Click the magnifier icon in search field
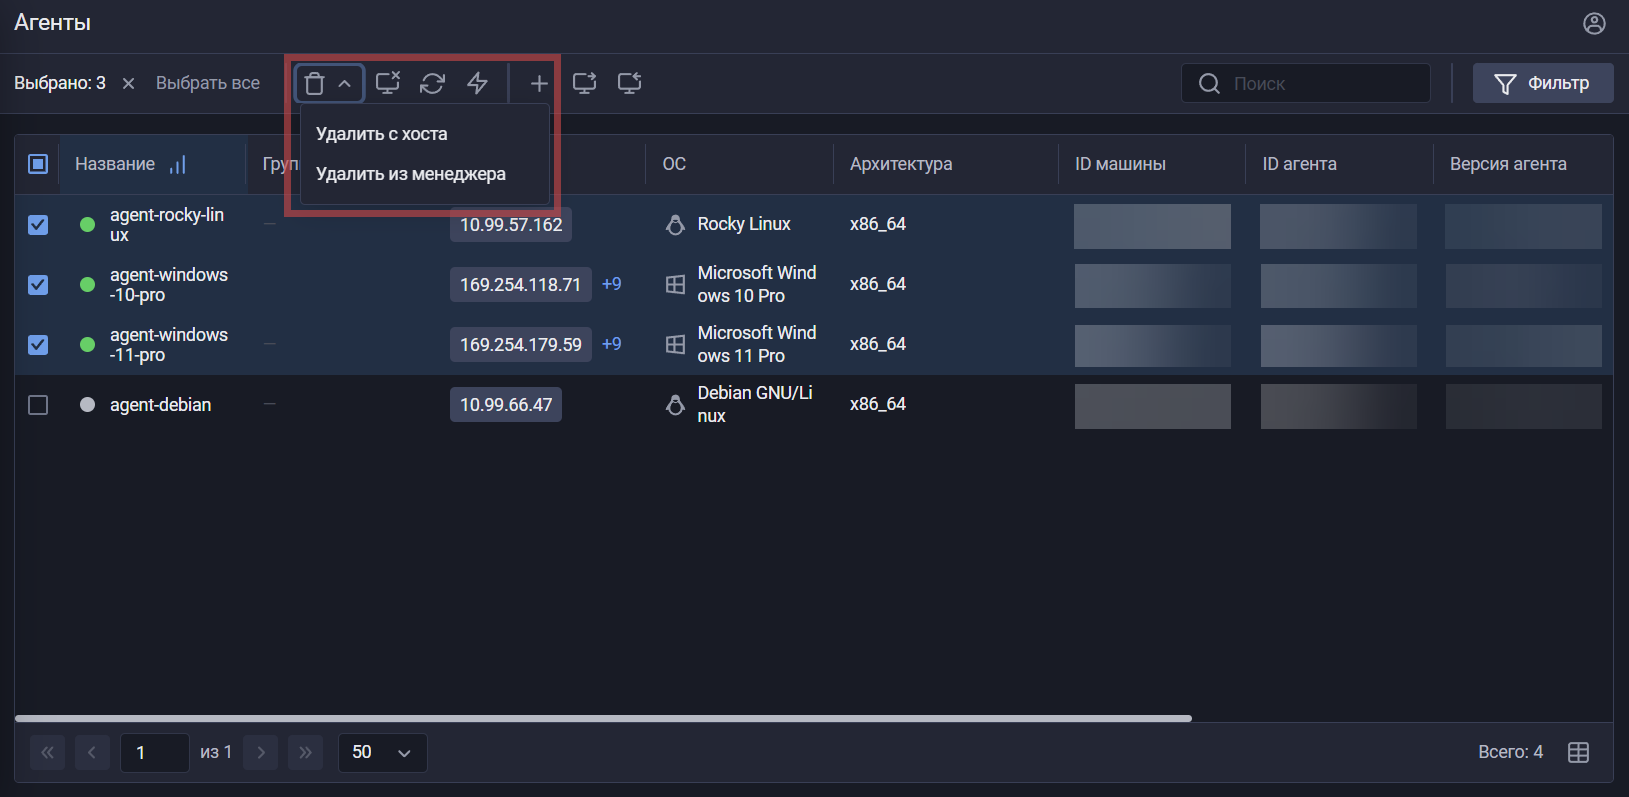The image size is (1629, 797). (x=1209, y=84)
